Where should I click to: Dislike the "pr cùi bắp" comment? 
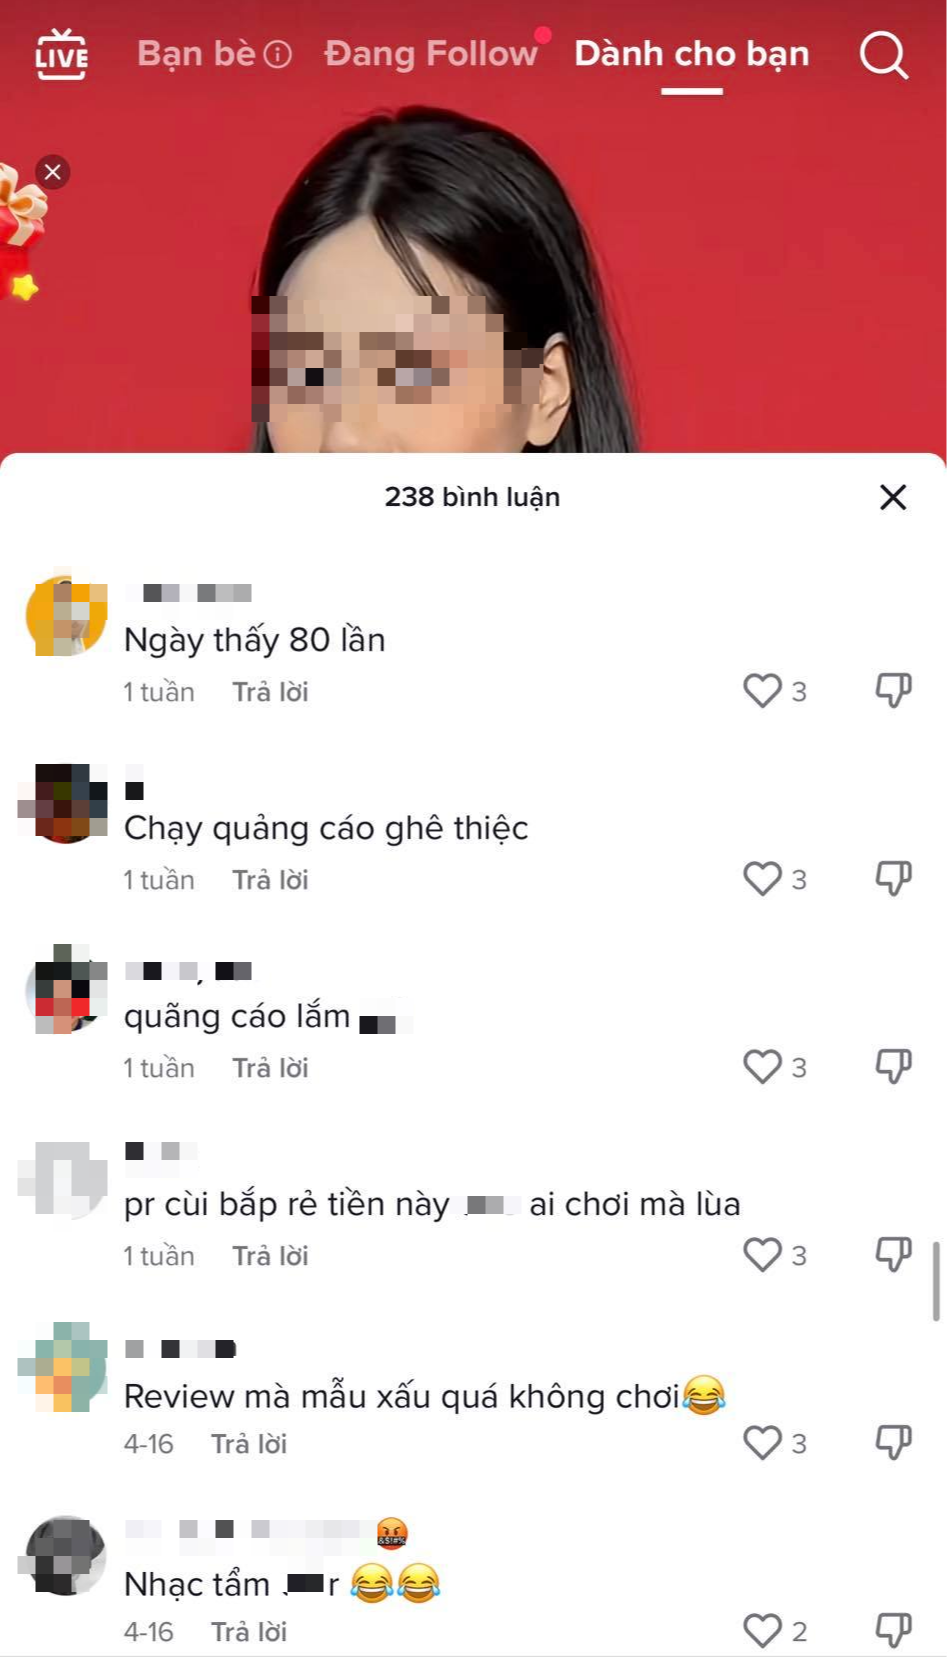pos(893,1255)
